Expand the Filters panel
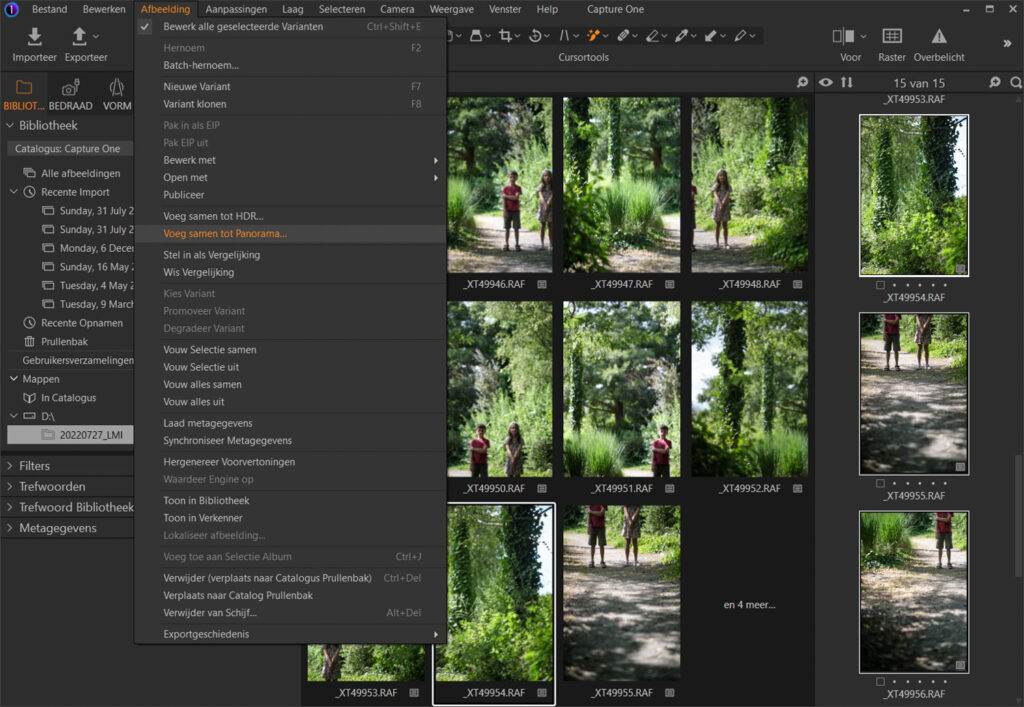 coord(10,466)
